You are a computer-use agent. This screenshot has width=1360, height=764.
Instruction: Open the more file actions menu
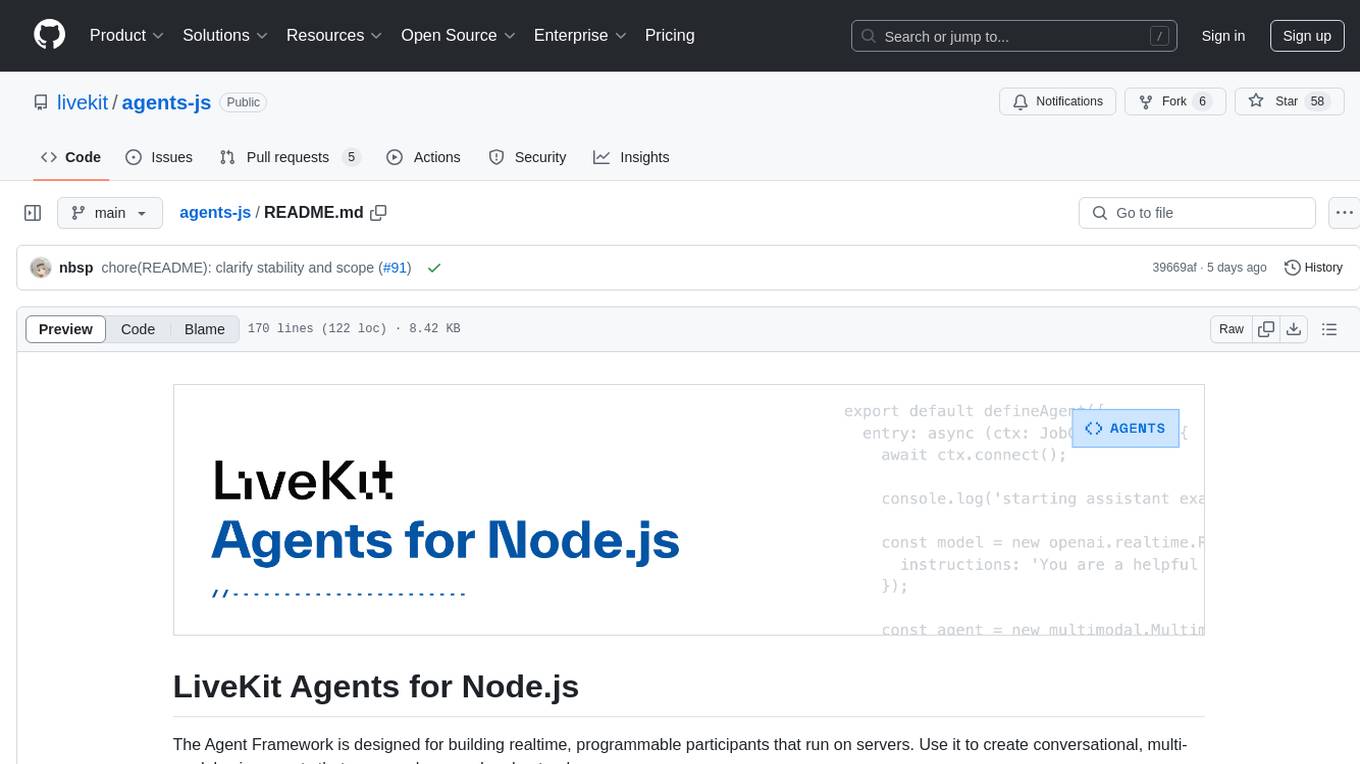1345,213
